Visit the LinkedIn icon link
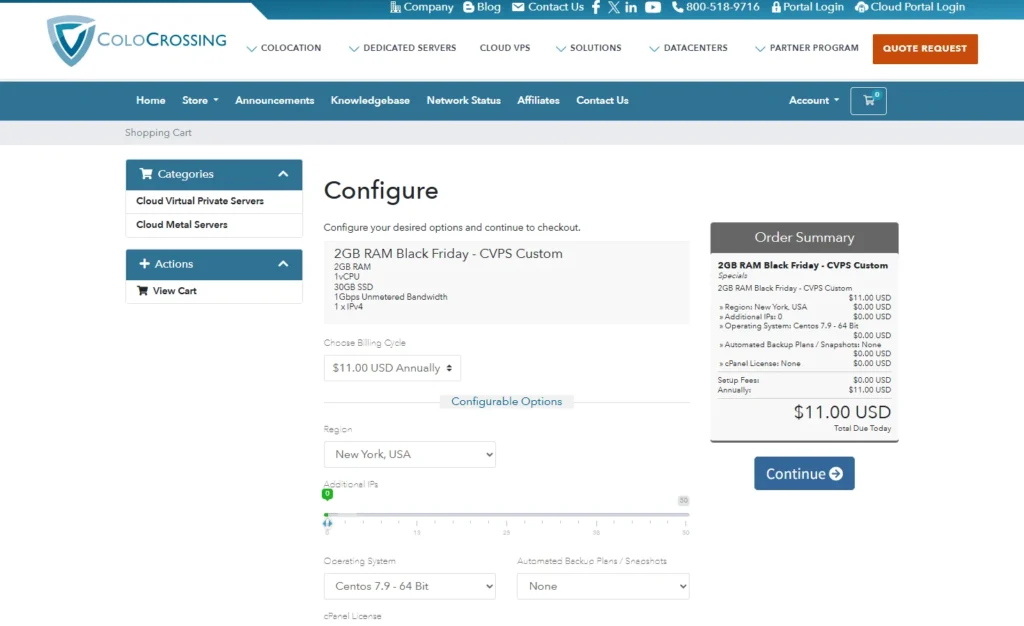1024x626 pixels. (631, 7)
